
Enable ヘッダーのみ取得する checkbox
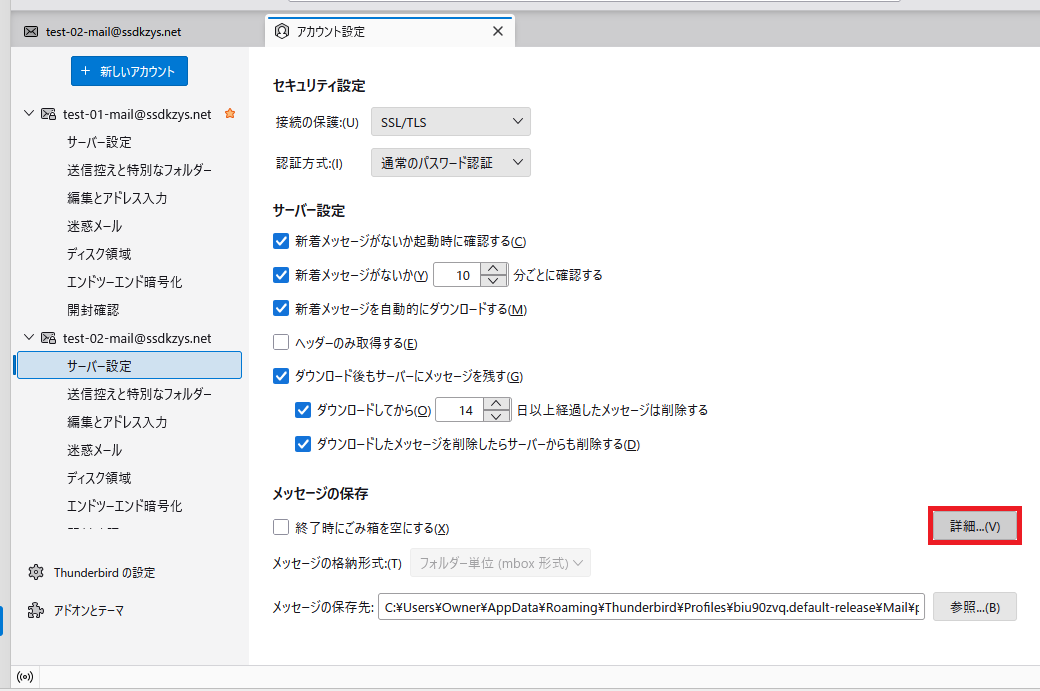click(281, 343)
